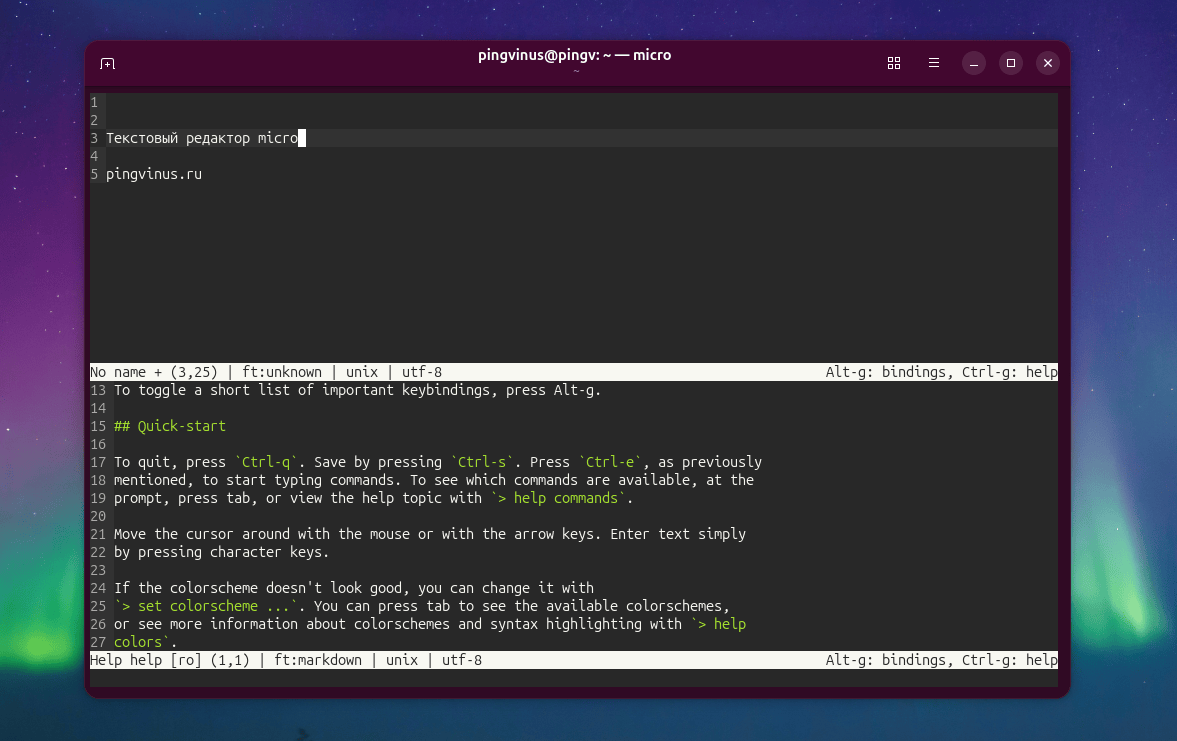Click the '`> set colorscheme ...`' code text
Screen dimensions: 1177x741
(206, 607)
